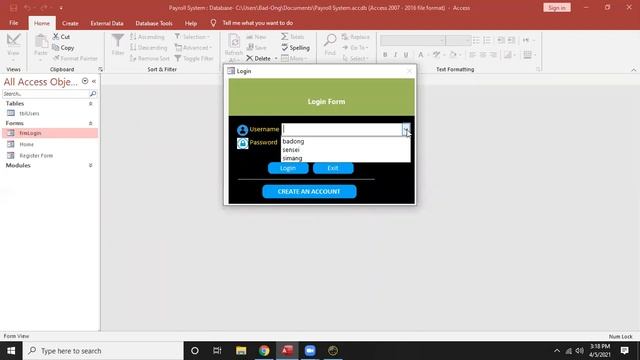Viewport: 640px width, 360px height.
Task: Collapse the Tables group in navigation pane
Action: (91, 104)
